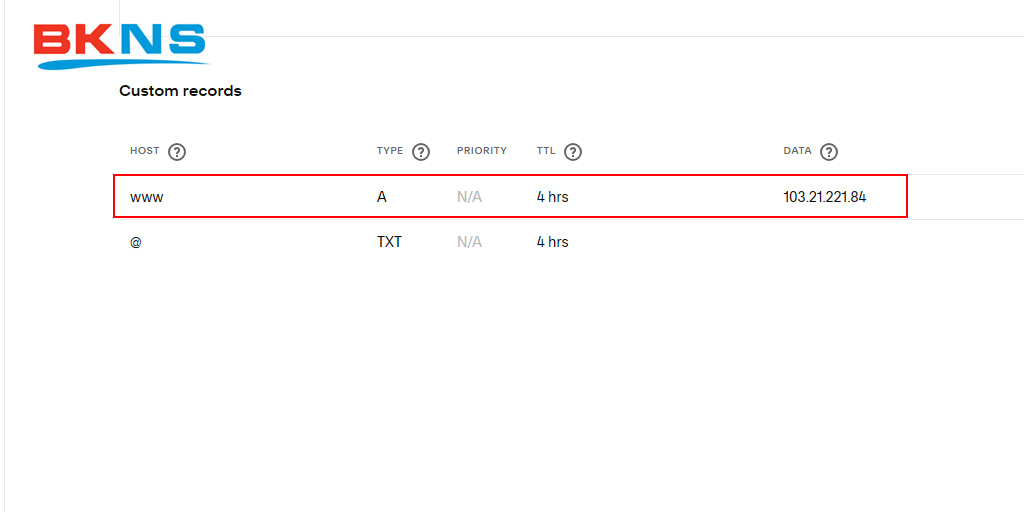Click N/A priority in the TXT row

point(469,242)
